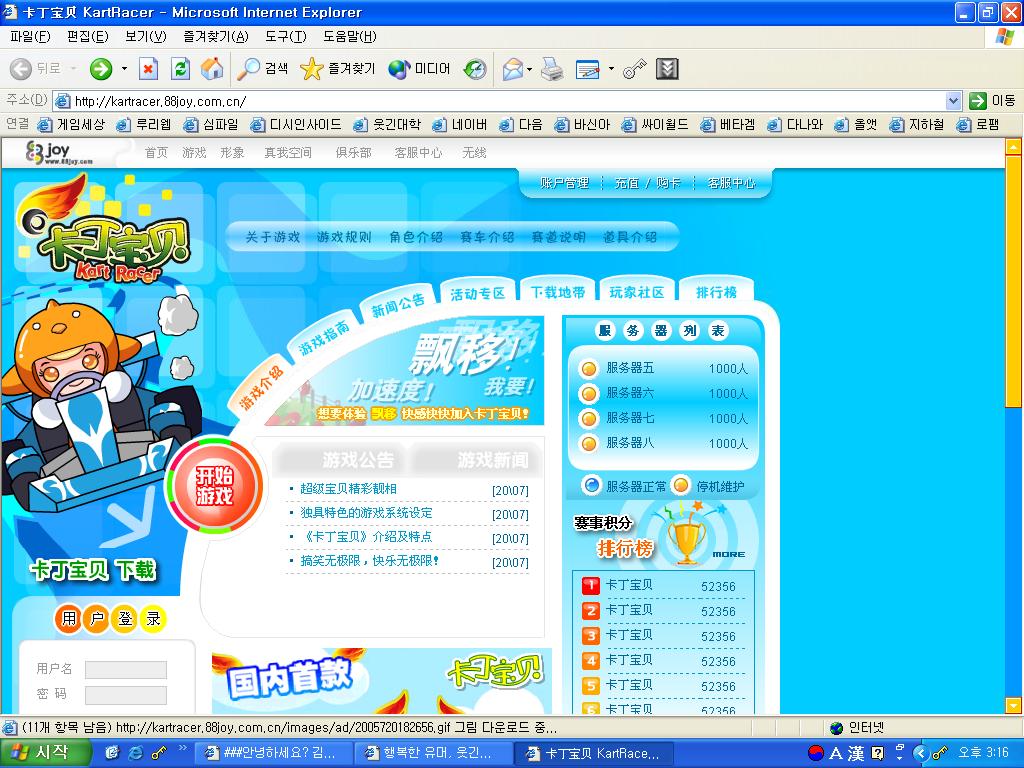The height and width of the screenshot is (768, 1024).
Task: Open the 도구(T) menu
Action: pos(285,37)
